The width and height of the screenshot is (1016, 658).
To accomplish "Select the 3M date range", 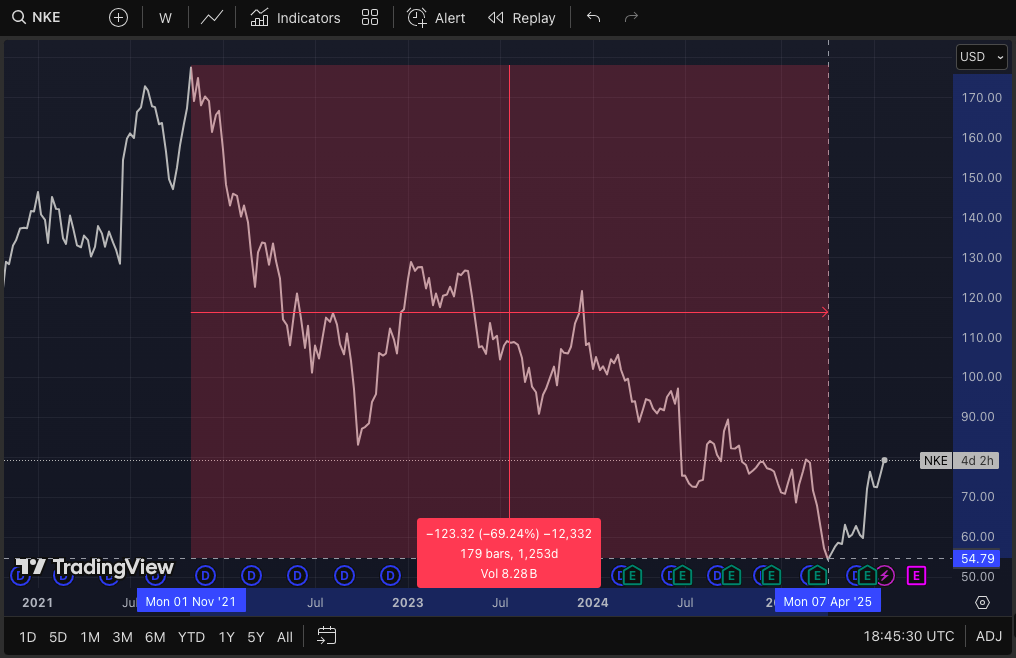I will (122, 637).
